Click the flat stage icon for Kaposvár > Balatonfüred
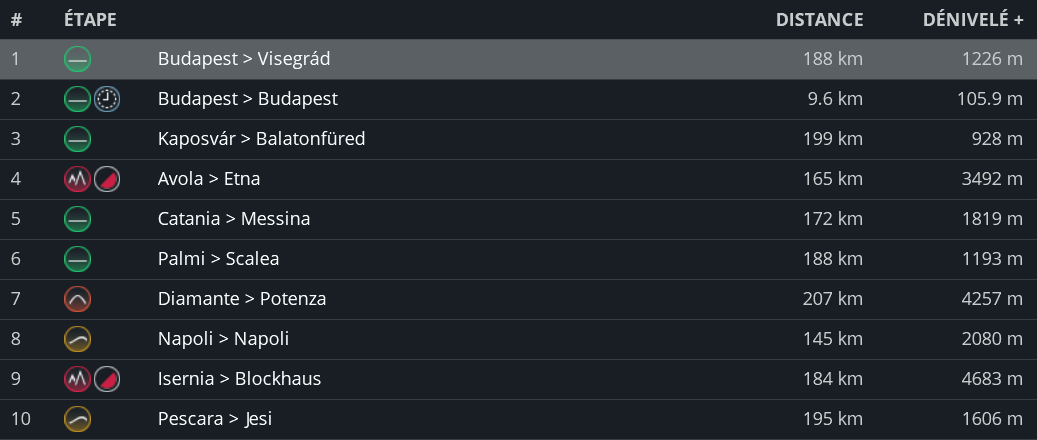1037x440 pixels. (x=77, y=139)
